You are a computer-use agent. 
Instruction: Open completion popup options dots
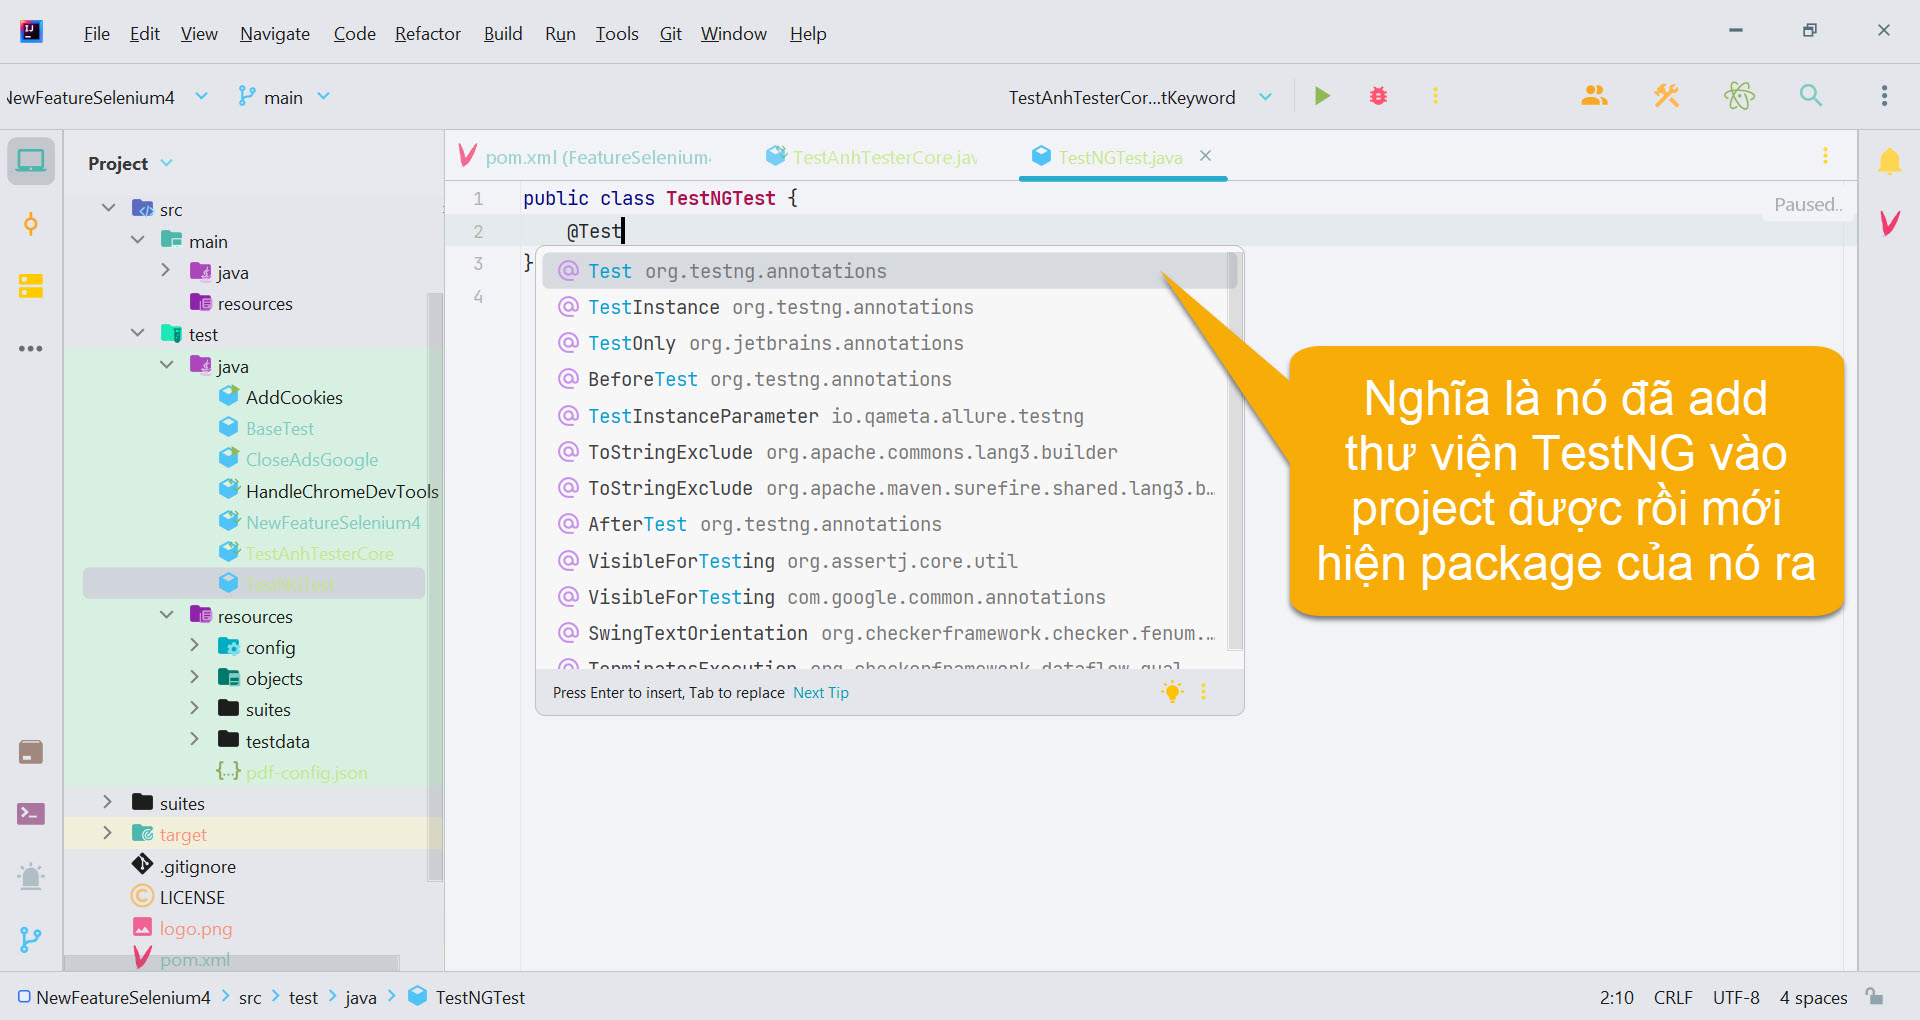pos(1203,692)
